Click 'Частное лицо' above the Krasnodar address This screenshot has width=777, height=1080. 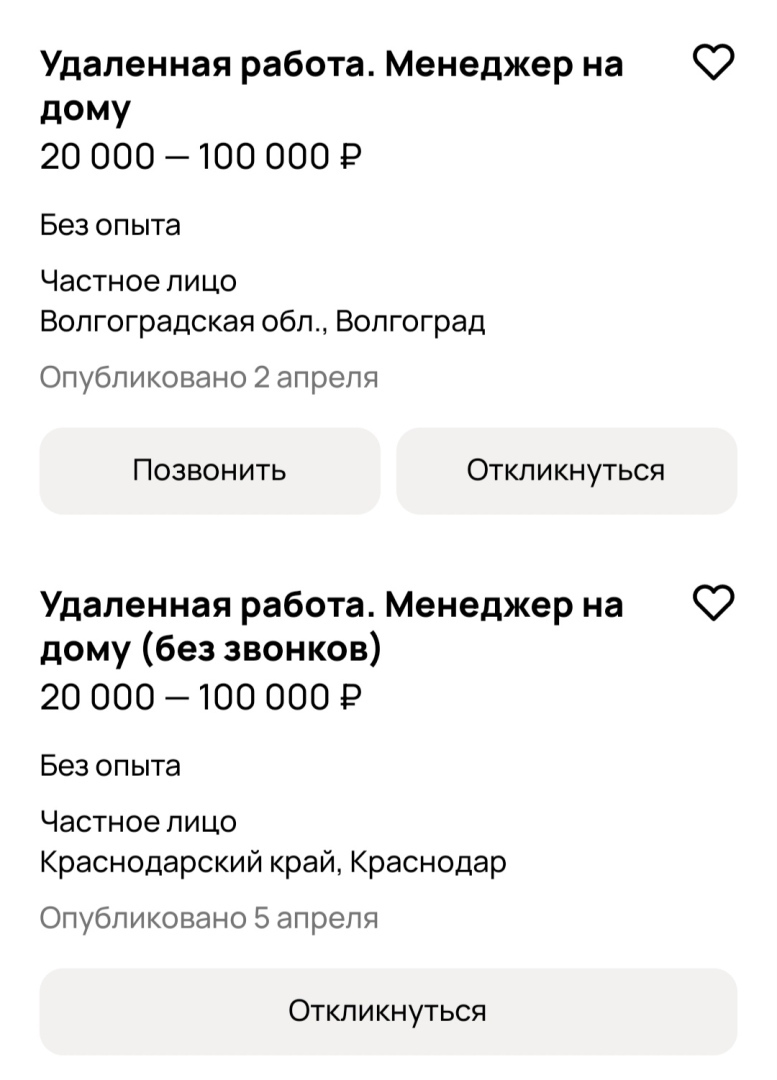tap(138, 822)
